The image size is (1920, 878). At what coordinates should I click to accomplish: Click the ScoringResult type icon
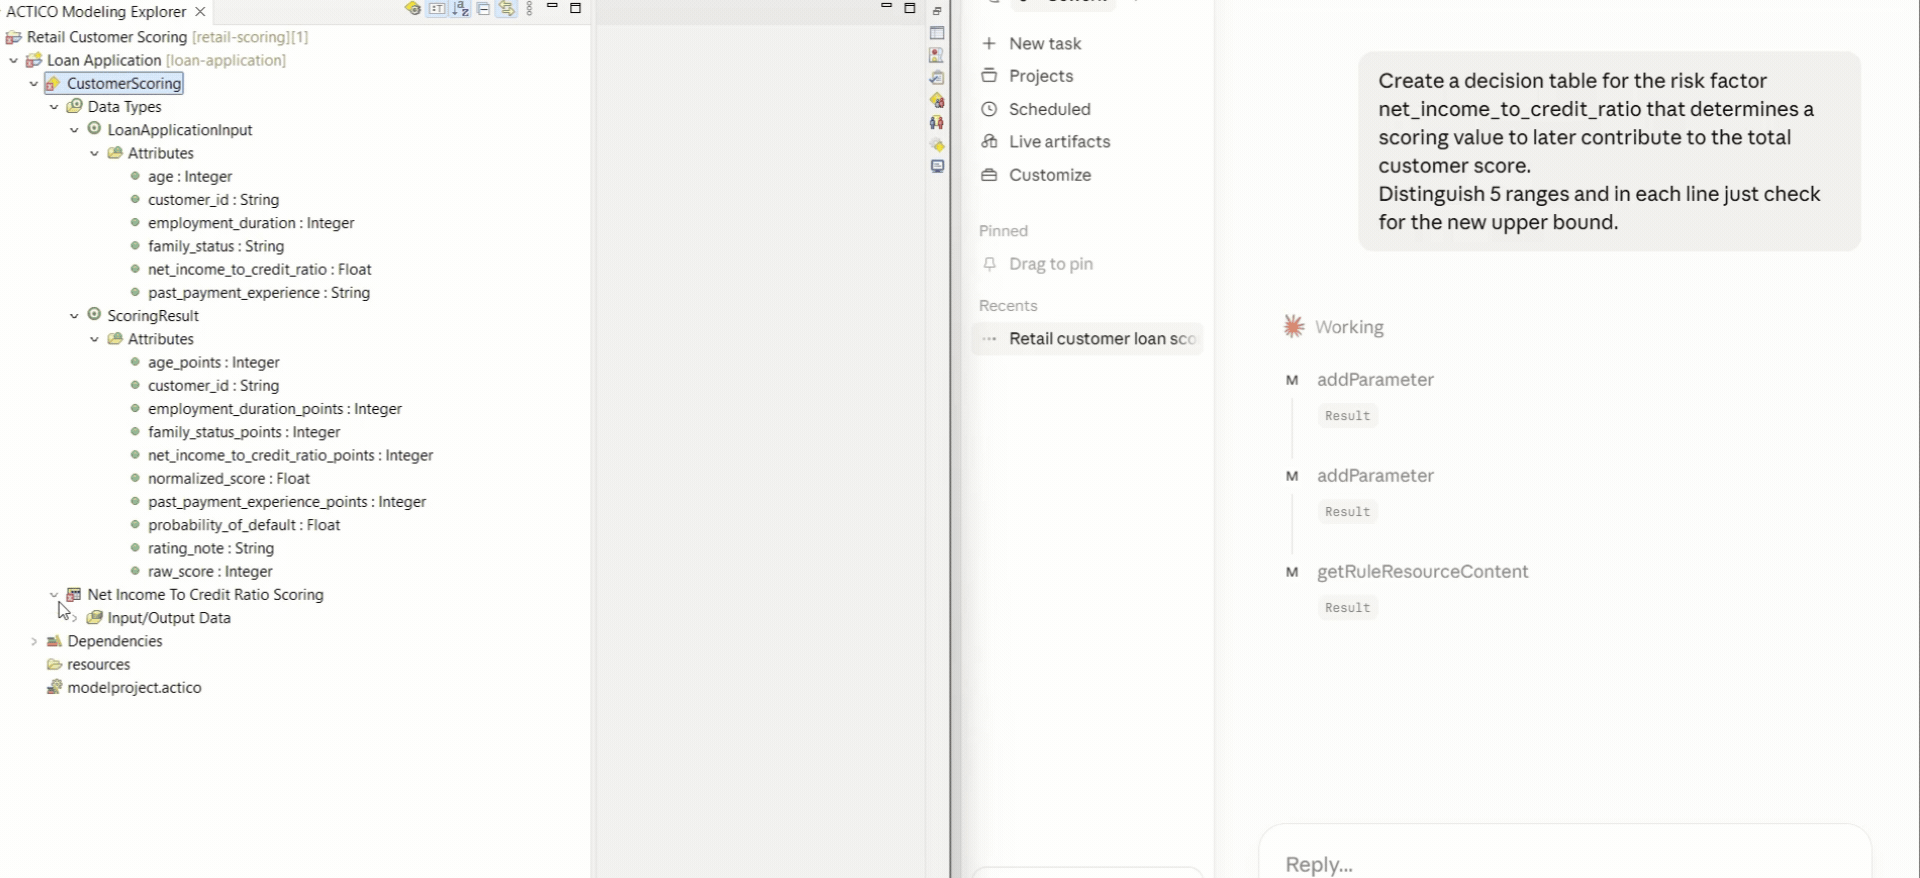(95, 315)
